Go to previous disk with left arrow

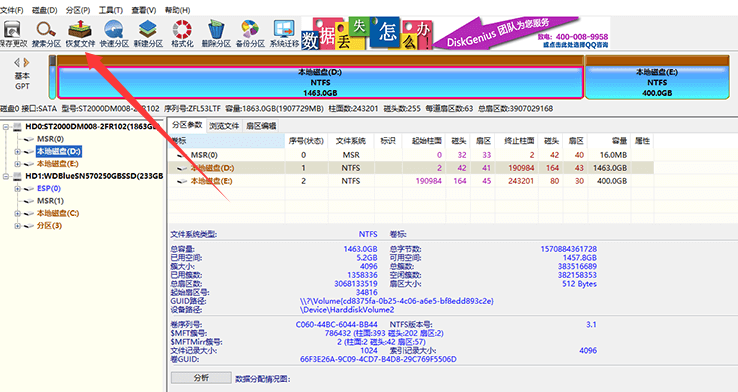click(17, 62)
